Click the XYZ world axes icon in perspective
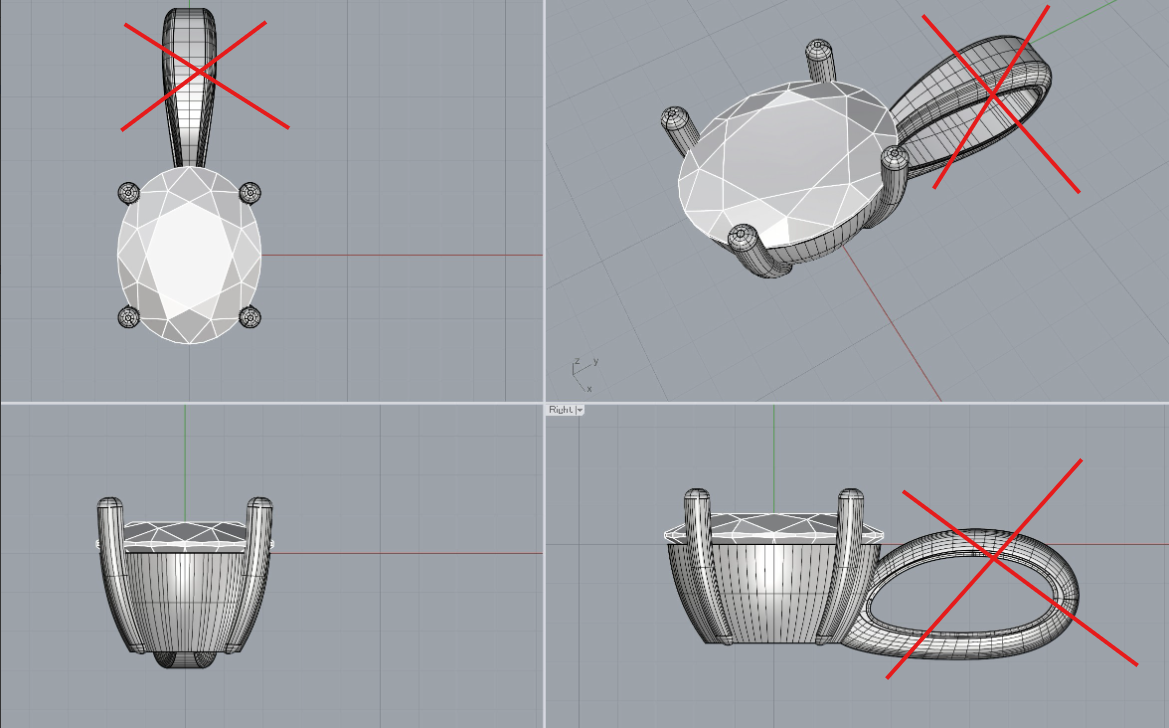1169x728 pixels. [584, 374]
